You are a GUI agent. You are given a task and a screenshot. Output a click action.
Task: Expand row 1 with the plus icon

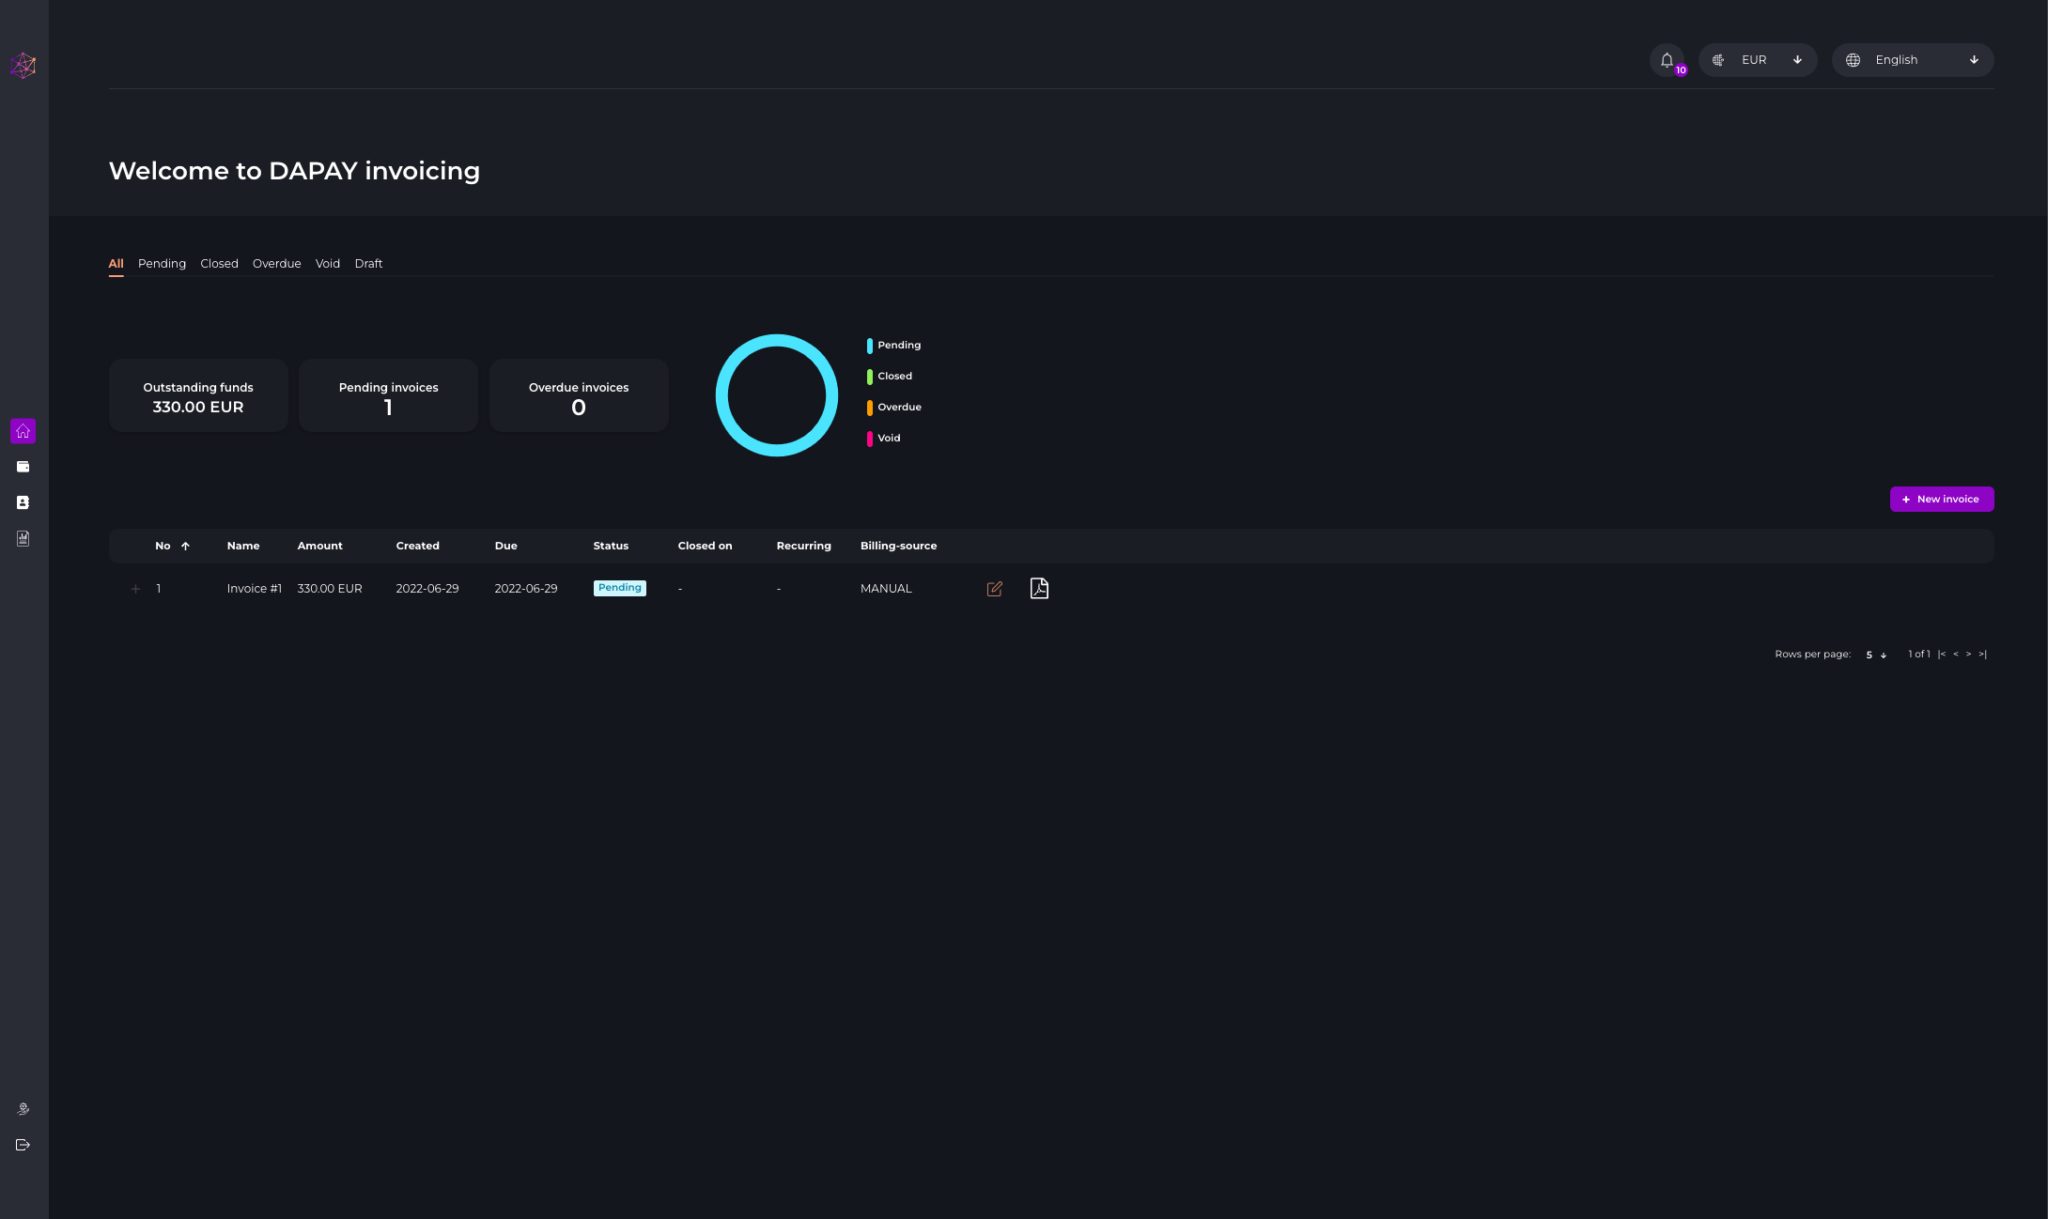(x=136, y=589)
